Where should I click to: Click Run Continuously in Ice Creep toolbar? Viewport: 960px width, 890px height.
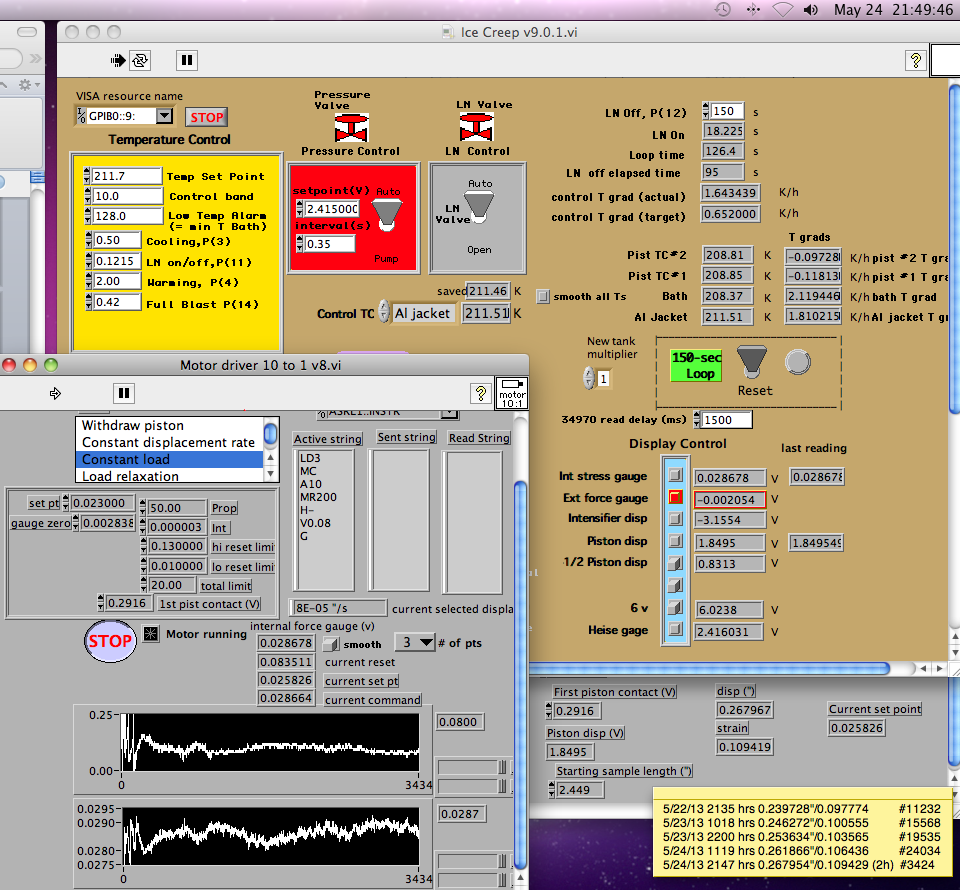(139, 60)
